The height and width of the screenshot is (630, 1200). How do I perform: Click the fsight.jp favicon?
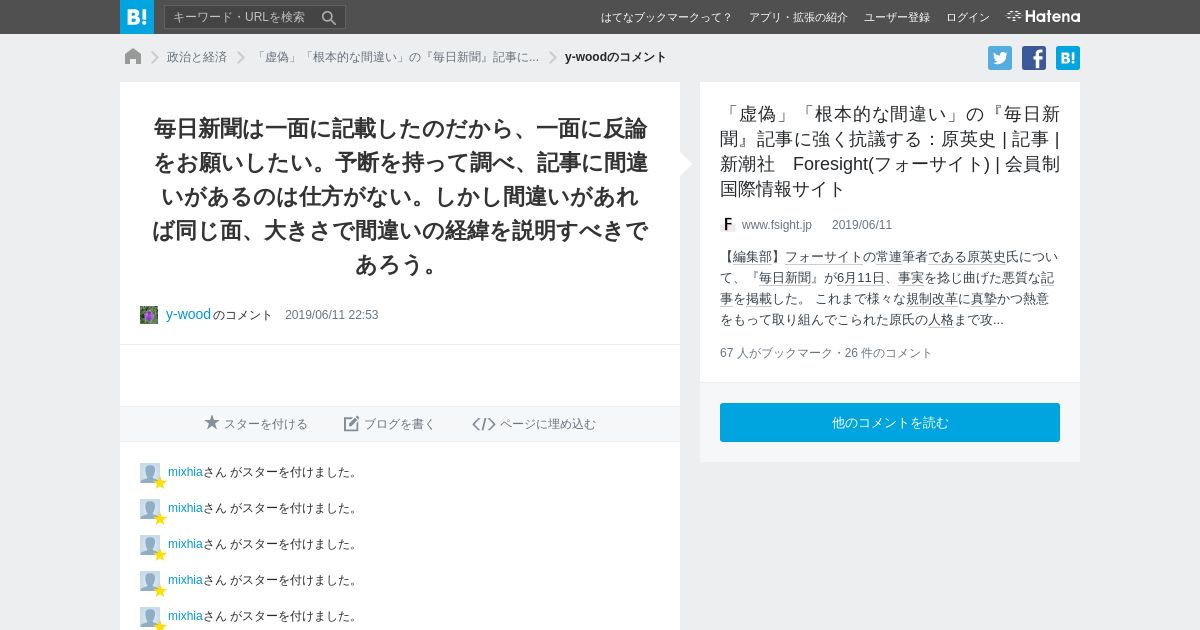pos(728,225)
